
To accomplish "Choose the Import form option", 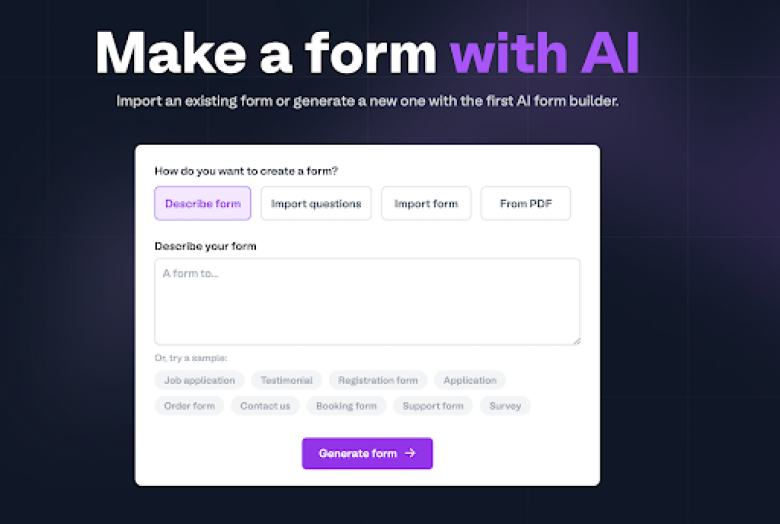I will click(x=426, y=203).
